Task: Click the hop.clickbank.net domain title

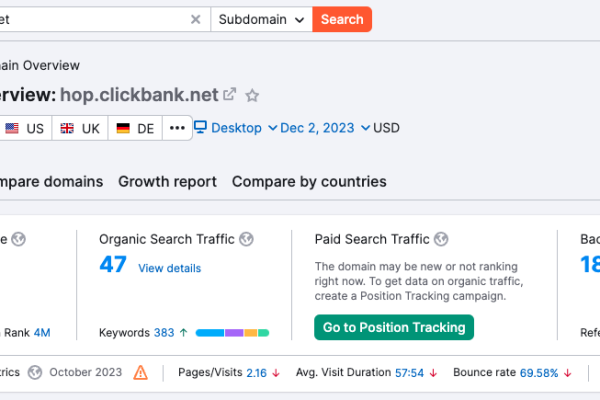Action: pyautogui.click(x=139, y=95)
